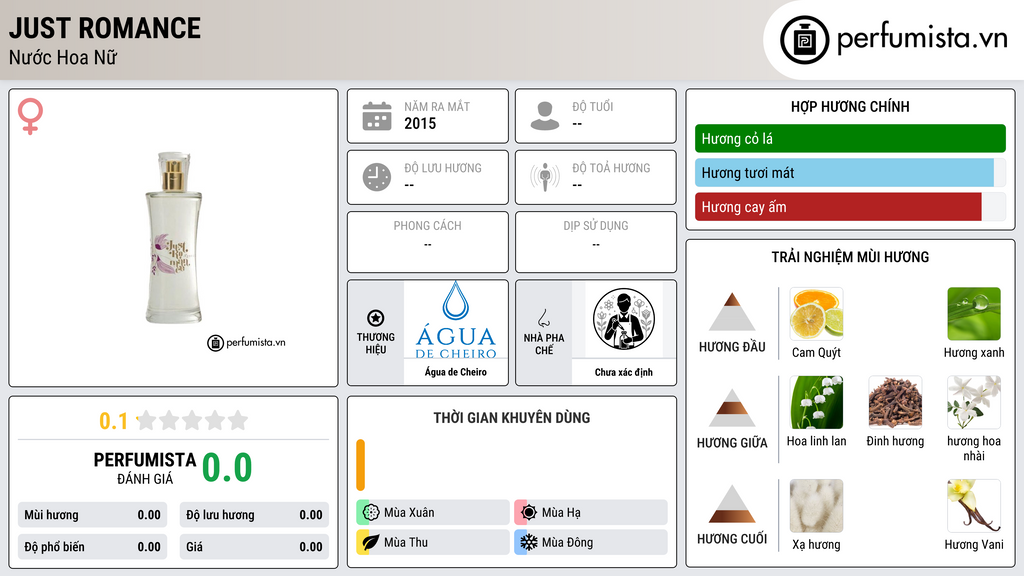The width and height of the screenshot is (1024, 576).
Task: Select the Đinh hương clove note image
Action: tap(895, 402)
